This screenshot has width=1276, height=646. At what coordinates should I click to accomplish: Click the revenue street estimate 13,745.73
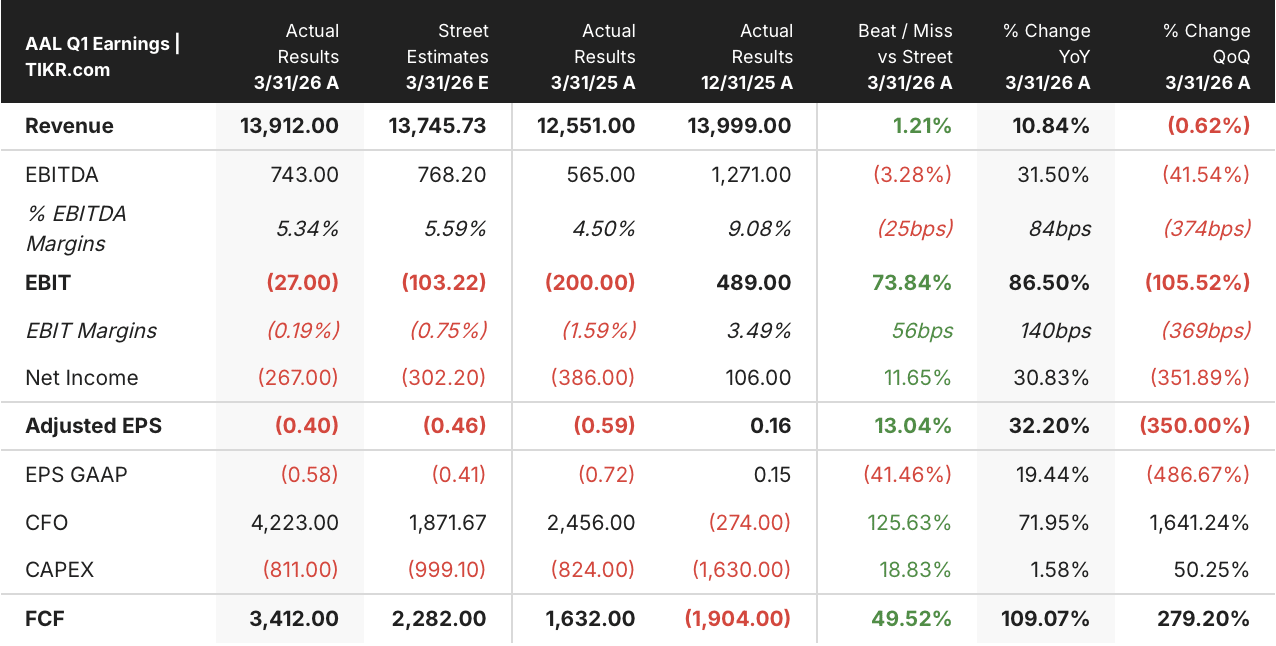pos(438,126)
